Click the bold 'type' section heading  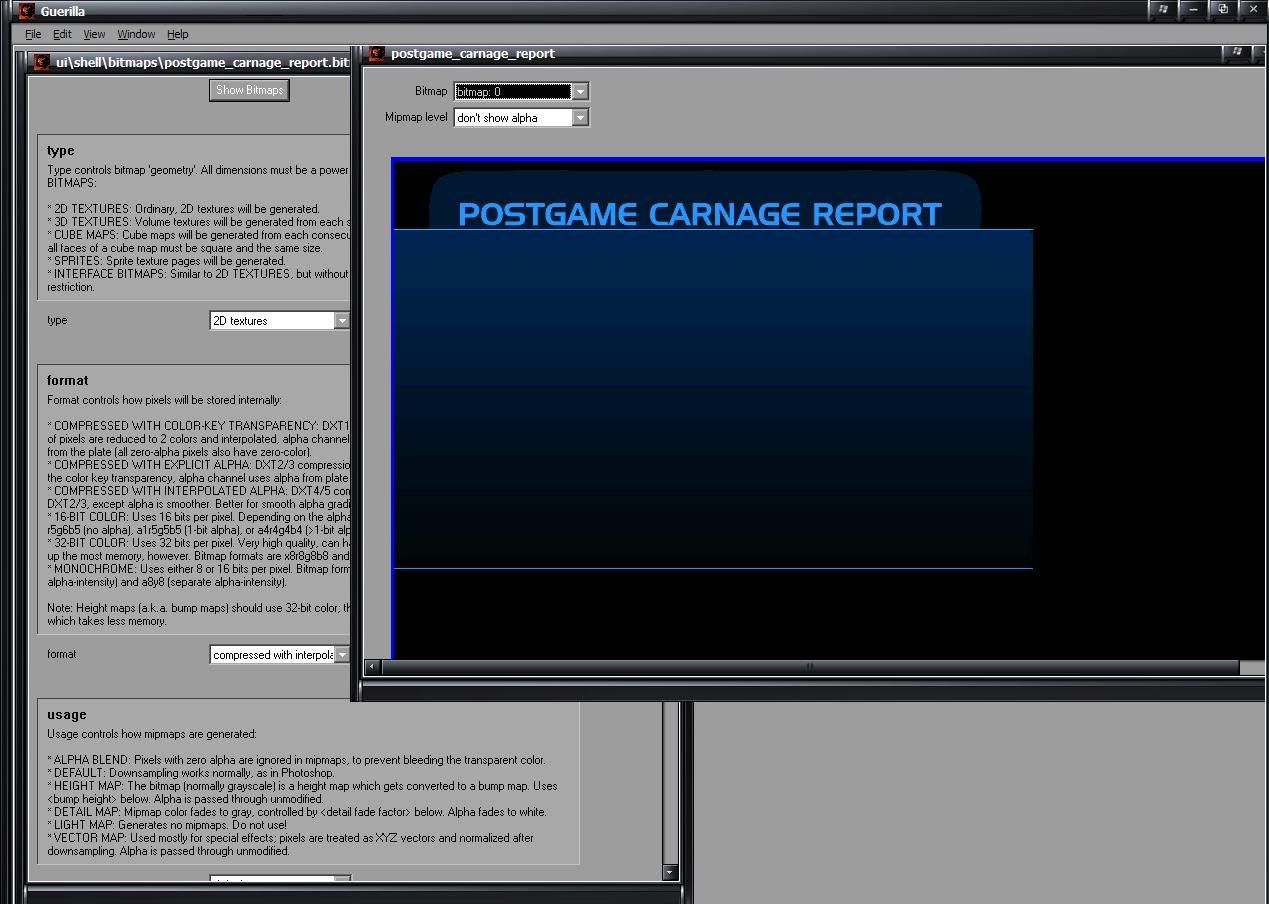(60, 151)
